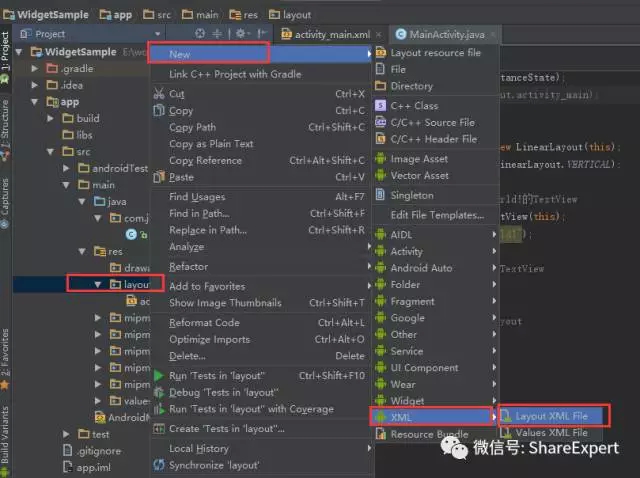
Task: Click the green Run Tests arrow icon
Action: coord(159,376)
